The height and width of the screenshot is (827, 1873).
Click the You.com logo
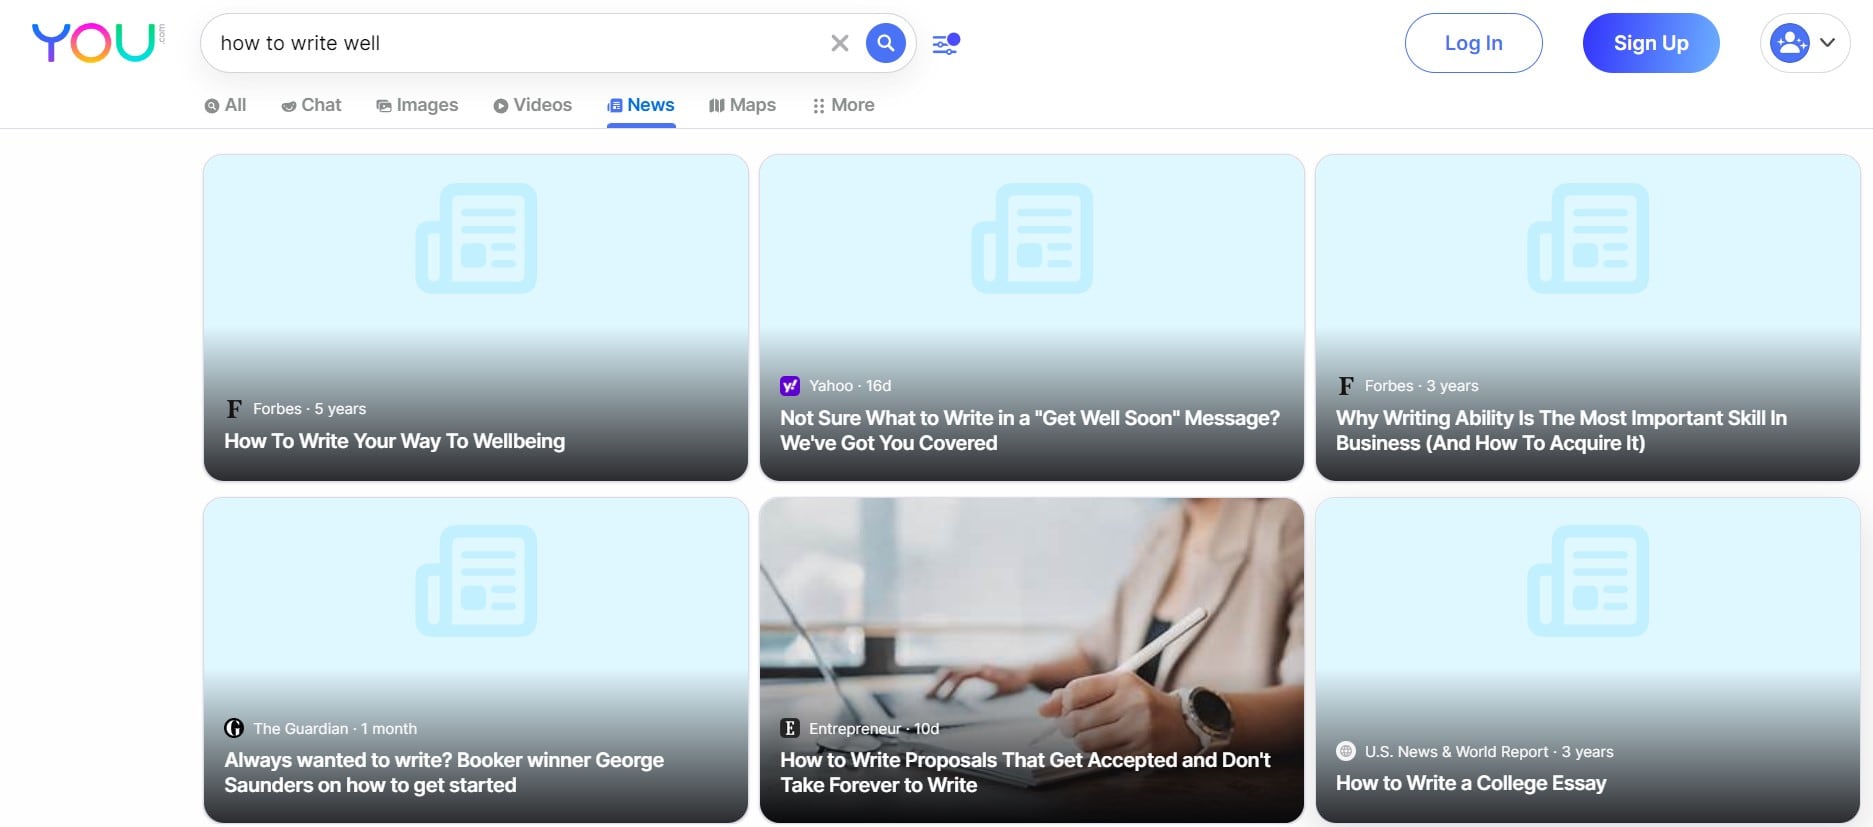tap(96, 43)
